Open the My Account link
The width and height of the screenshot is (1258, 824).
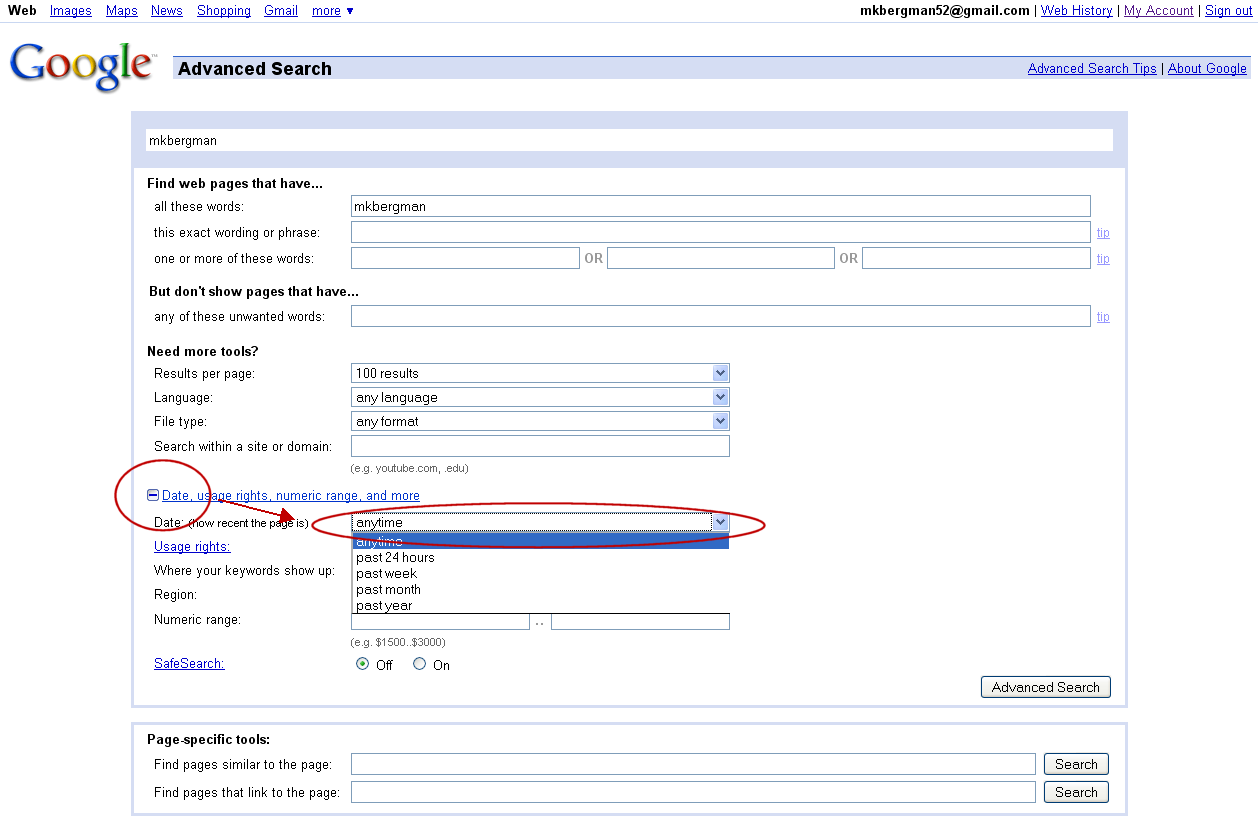(x=1159, y=10)
